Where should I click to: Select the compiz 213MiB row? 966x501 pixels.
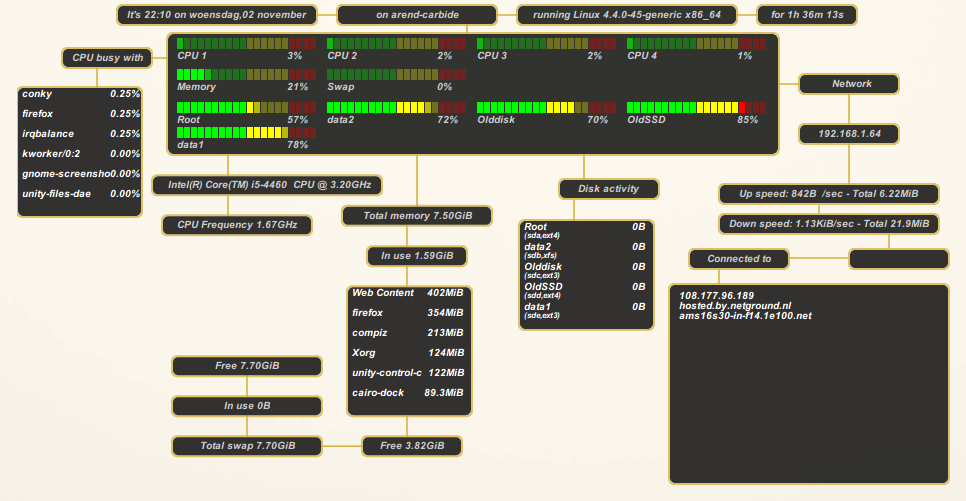[408, 333]
